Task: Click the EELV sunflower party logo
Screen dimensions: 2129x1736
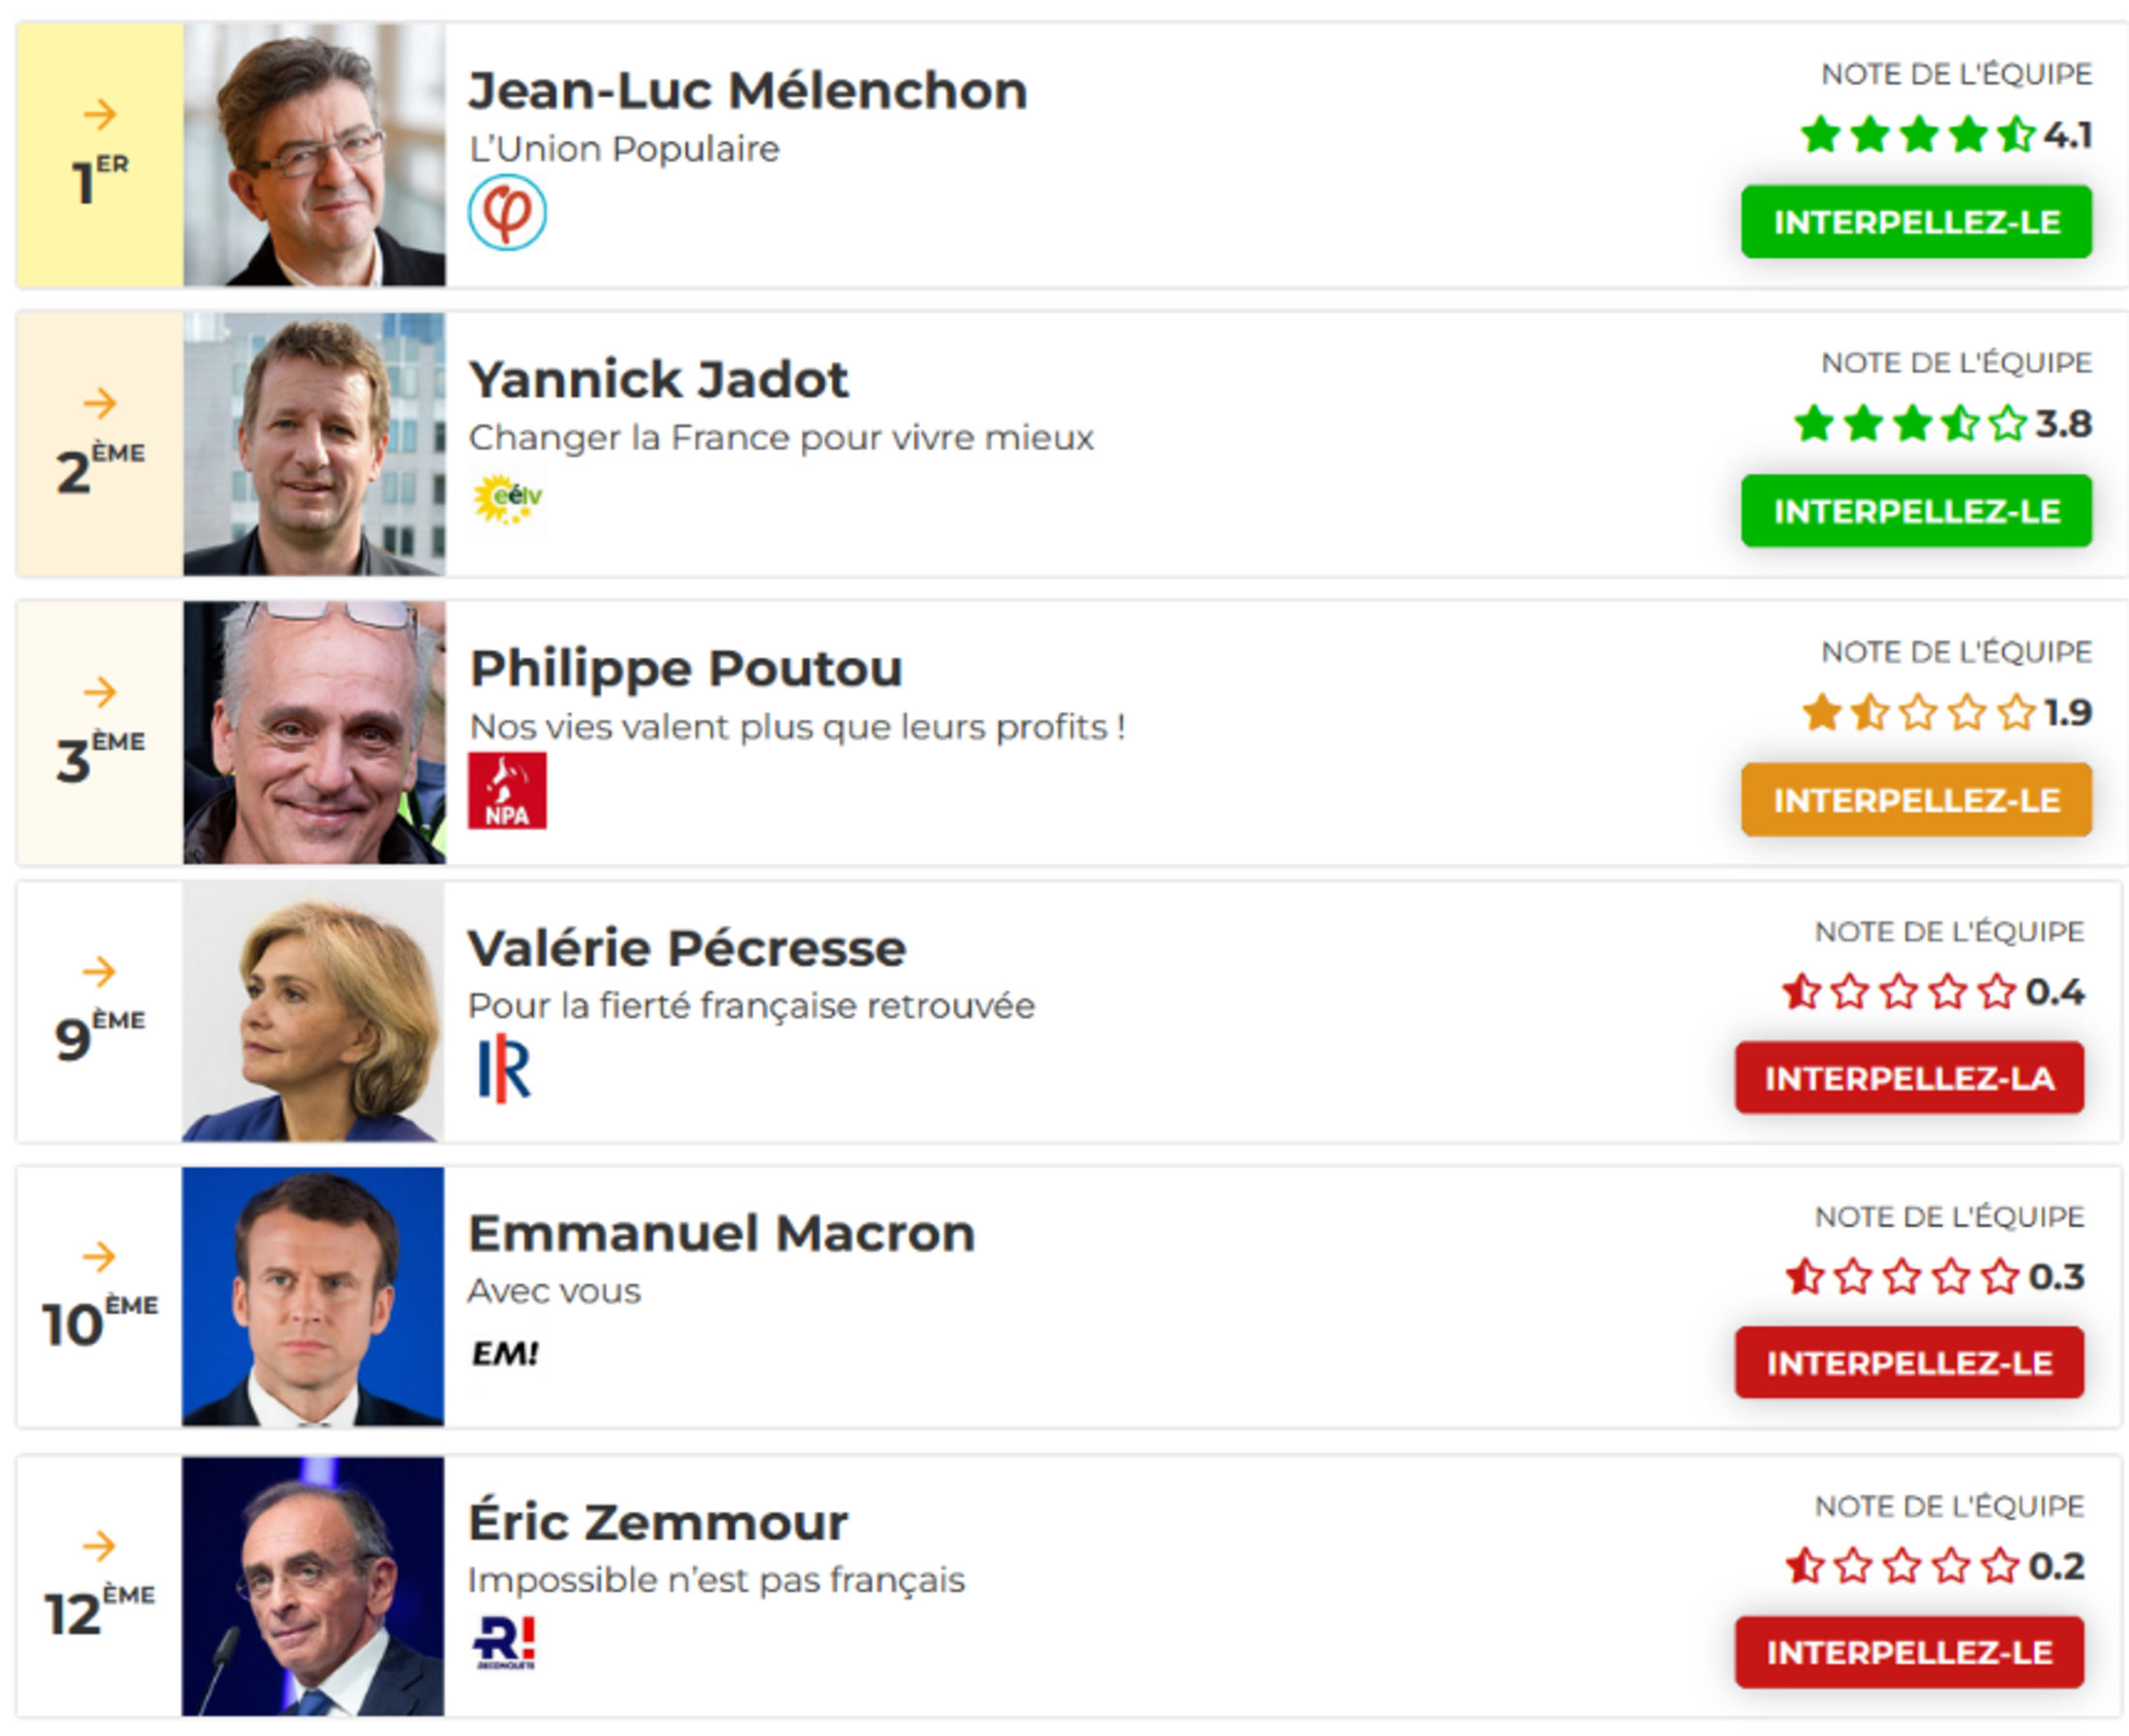Action: 507,499
